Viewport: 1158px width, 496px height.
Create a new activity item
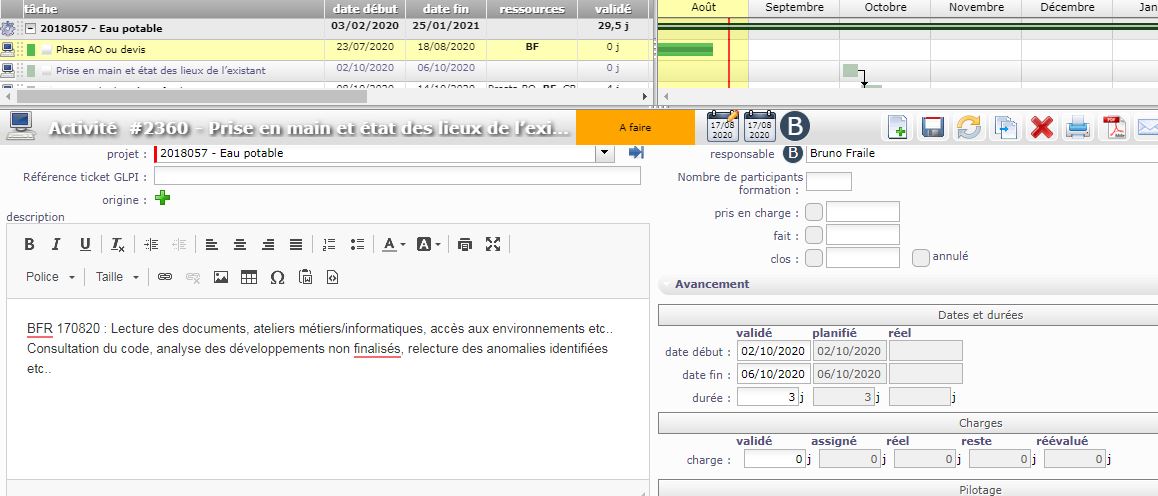coord(897,127)
